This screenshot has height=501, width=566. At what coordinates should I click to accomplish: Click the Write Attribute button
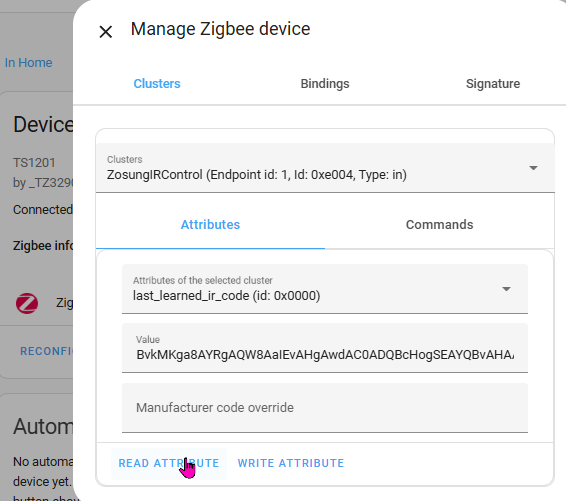(x=291, y=463)
